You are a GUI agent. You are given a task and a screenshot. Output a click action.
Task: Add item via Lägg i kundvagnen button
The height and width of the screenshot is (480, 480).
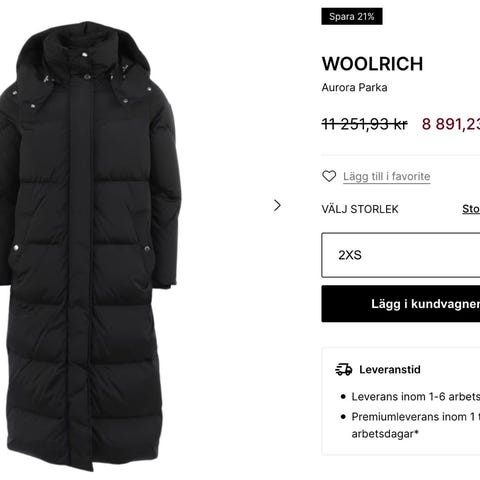tap(401, 304)
